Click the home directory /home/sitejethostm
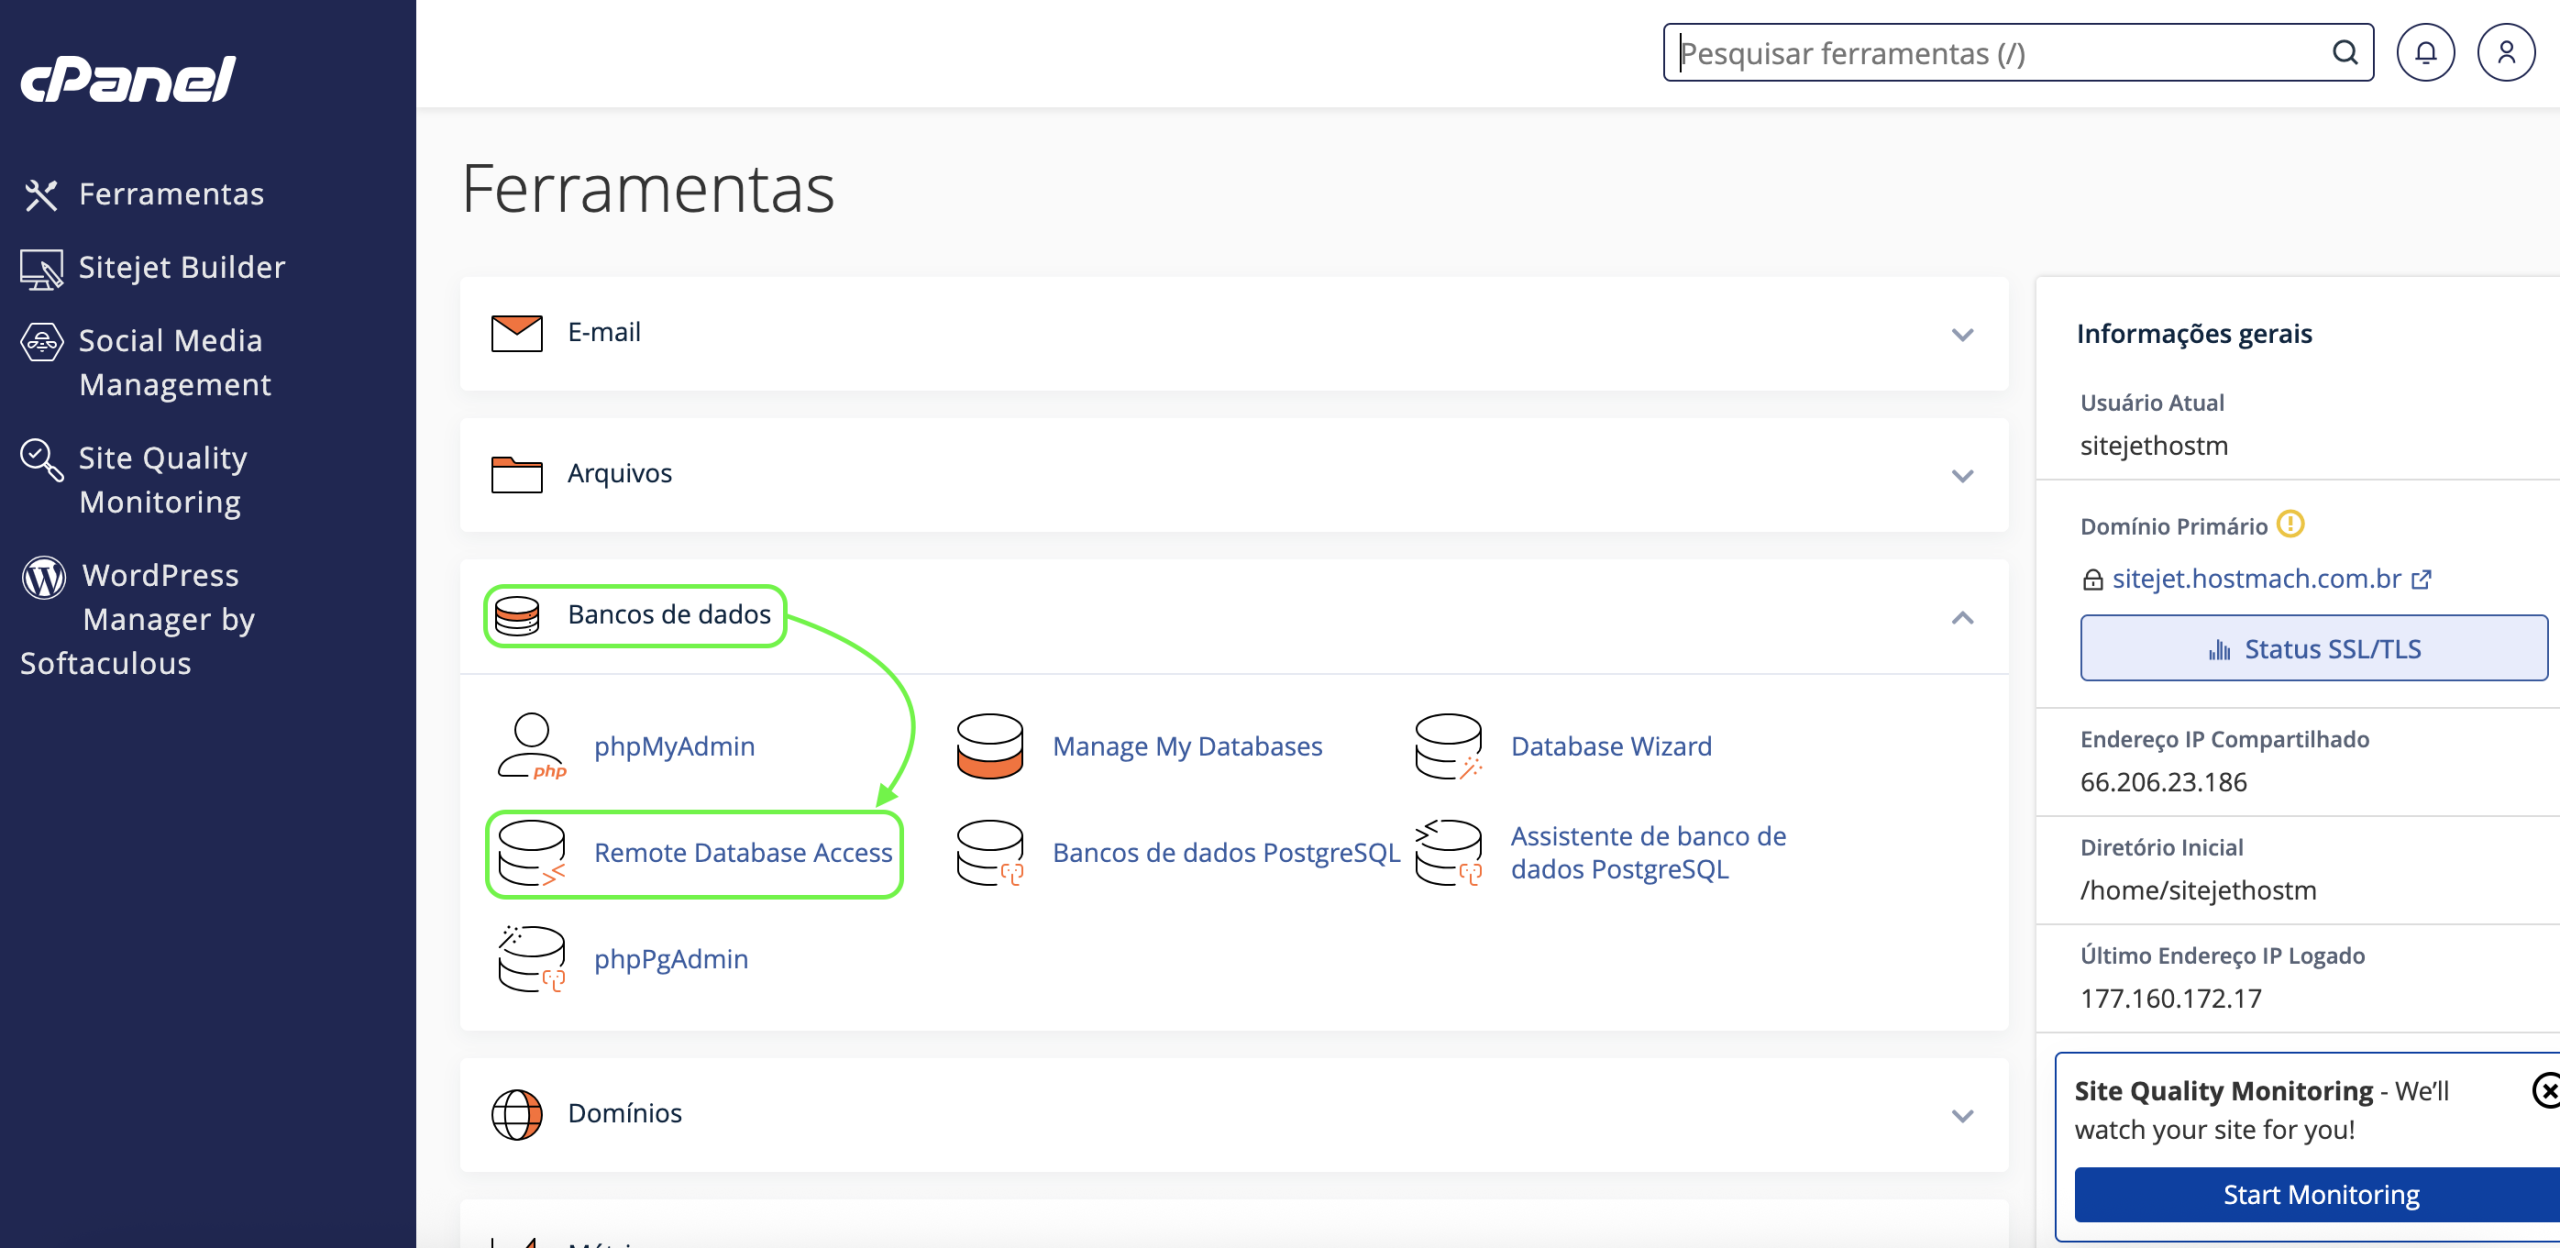2560x1248 pixels. pyautogui.click(x=2198, y=890)
